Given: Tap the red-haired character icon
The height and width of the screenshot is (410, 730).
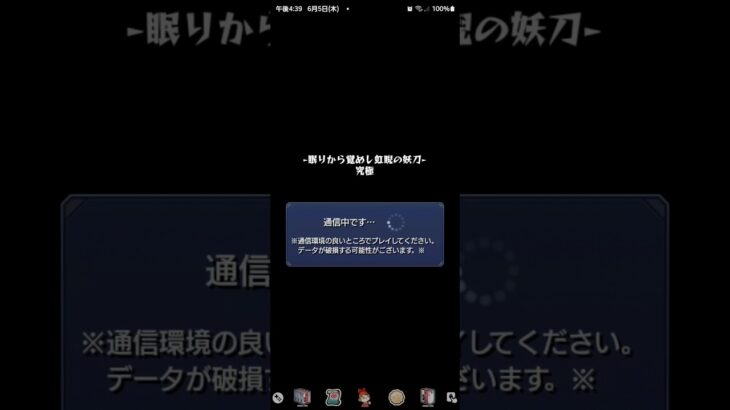Looking at the screenshot, I should [x=365, y=397].
